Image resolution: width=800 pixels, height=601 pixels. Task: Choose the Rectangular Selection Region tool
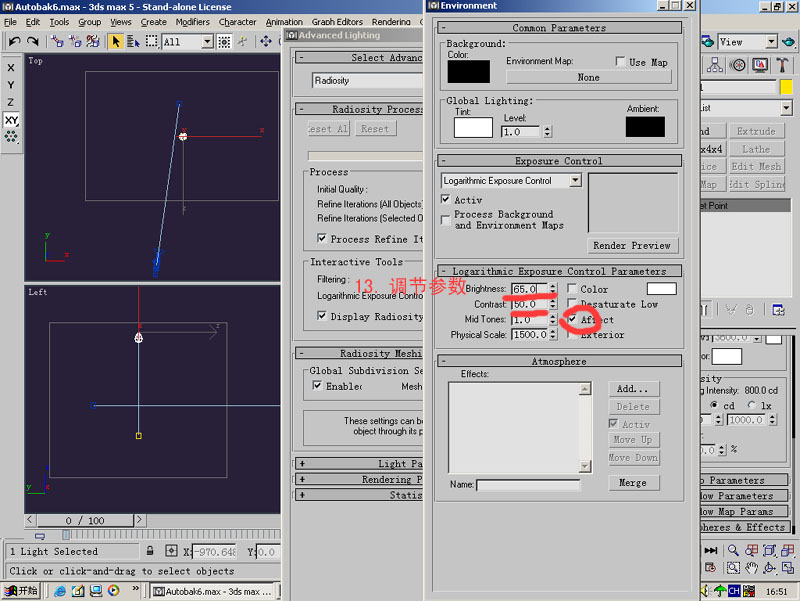(x=152, y=41)
